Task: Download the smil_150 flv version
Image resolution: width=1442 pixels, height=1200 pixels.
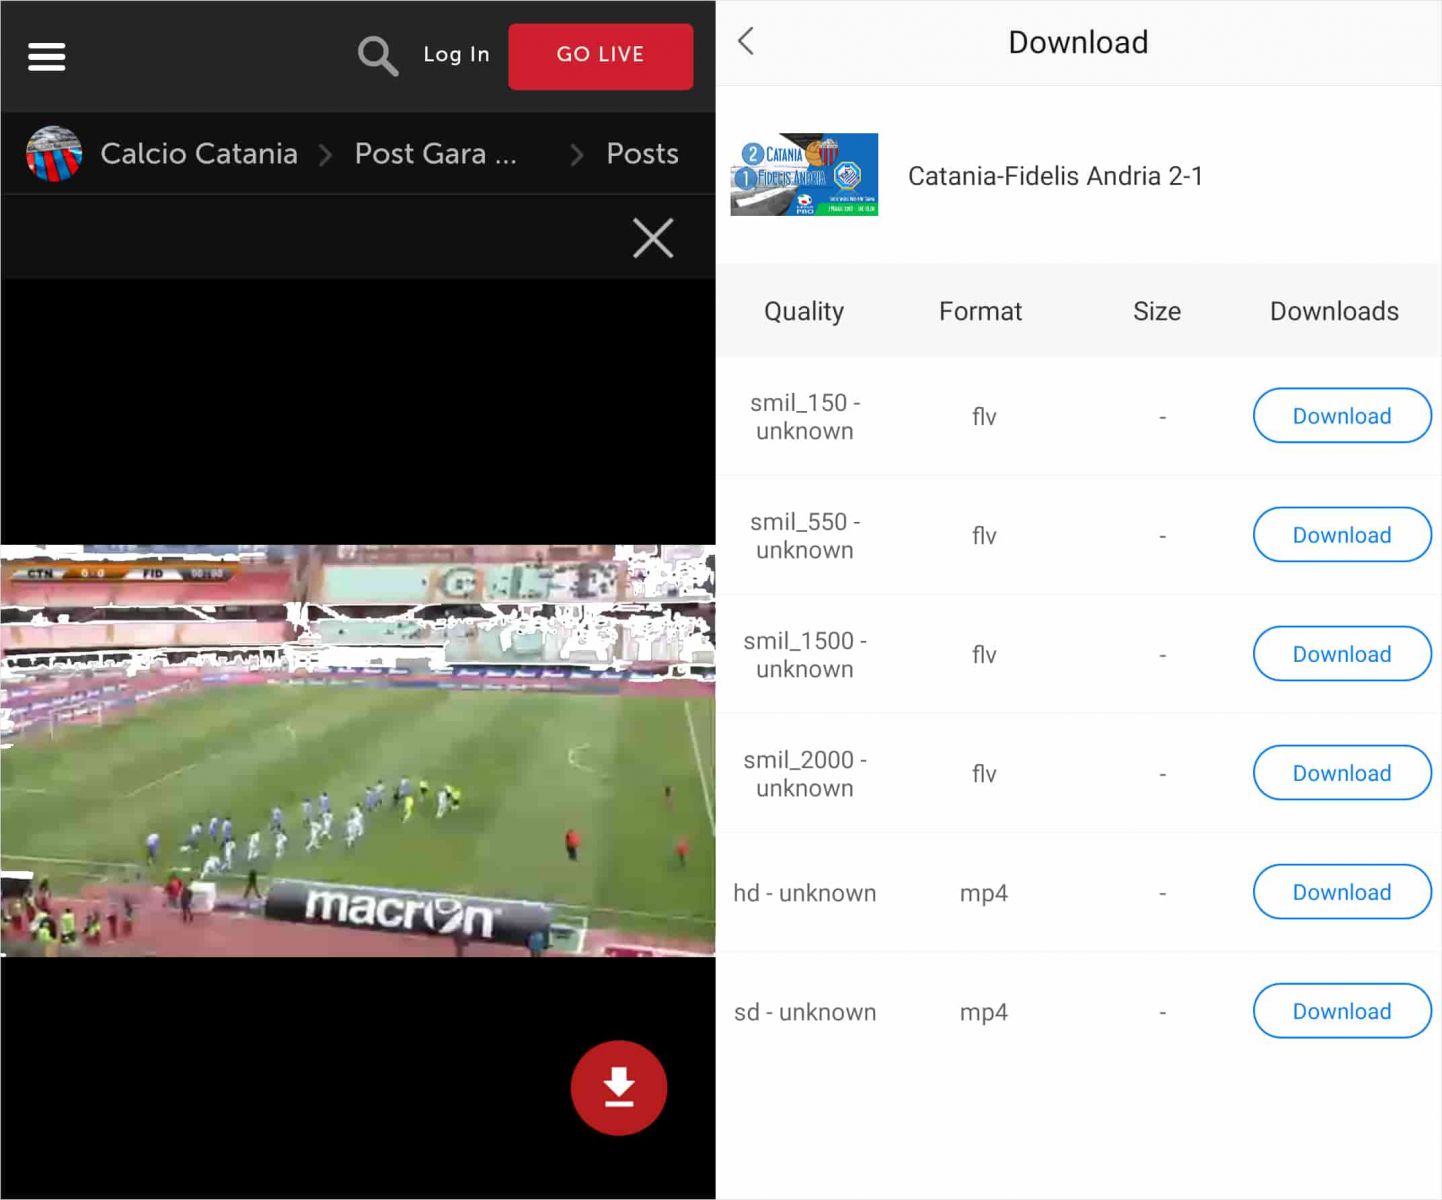Action: coord(1342,415)
